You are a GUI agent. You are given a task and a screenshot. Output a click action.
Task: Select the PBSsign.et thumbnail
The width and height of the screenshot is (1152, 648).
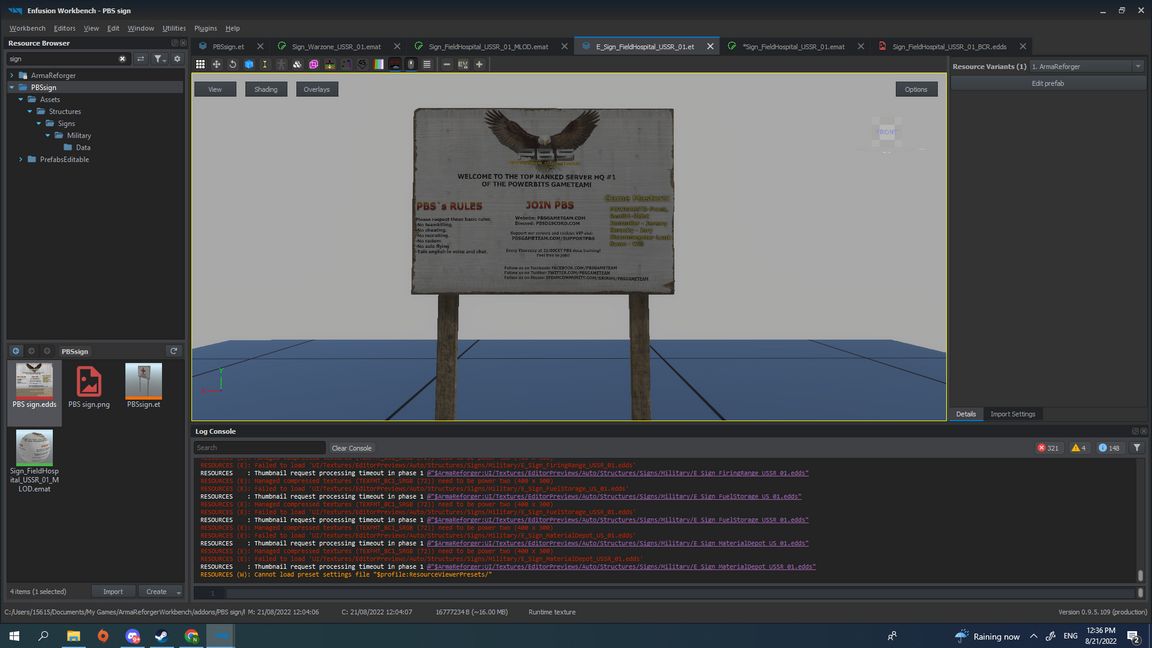click(143, 386)
